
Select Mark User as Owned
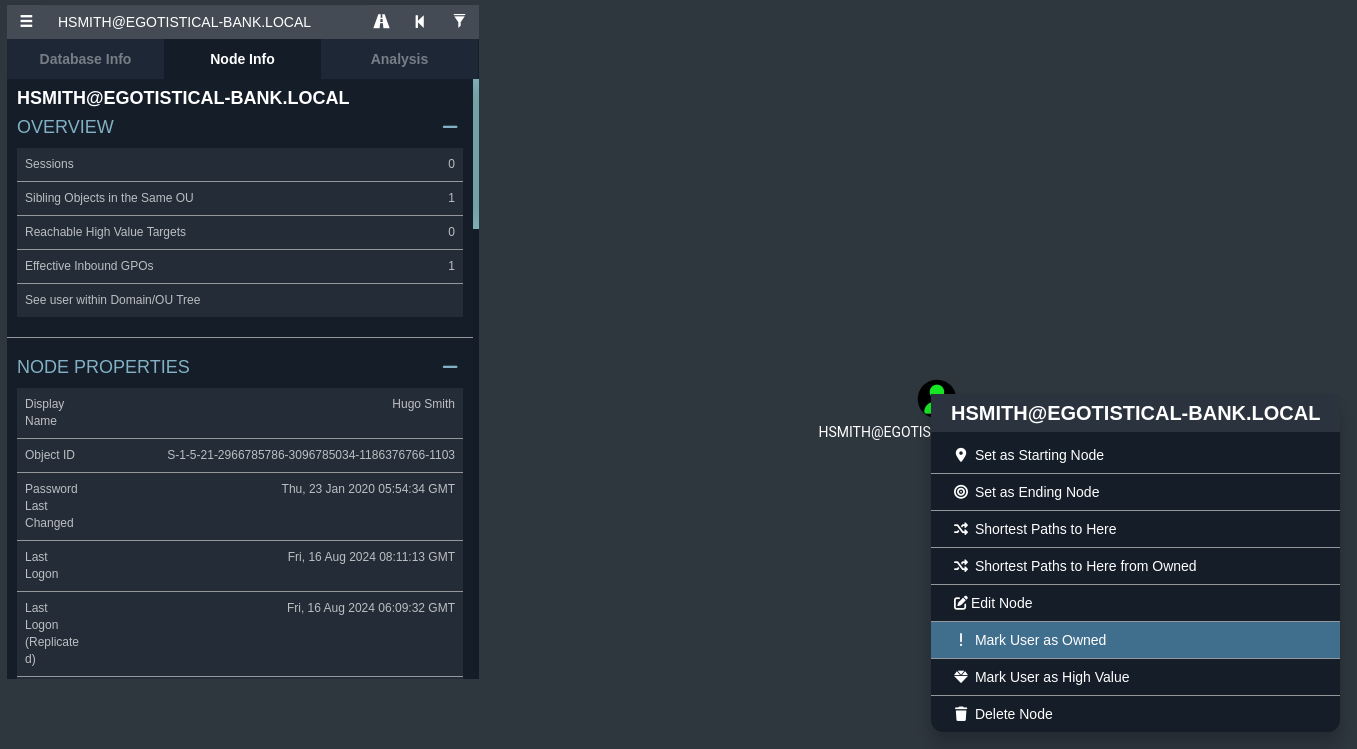click(1135, 640)
